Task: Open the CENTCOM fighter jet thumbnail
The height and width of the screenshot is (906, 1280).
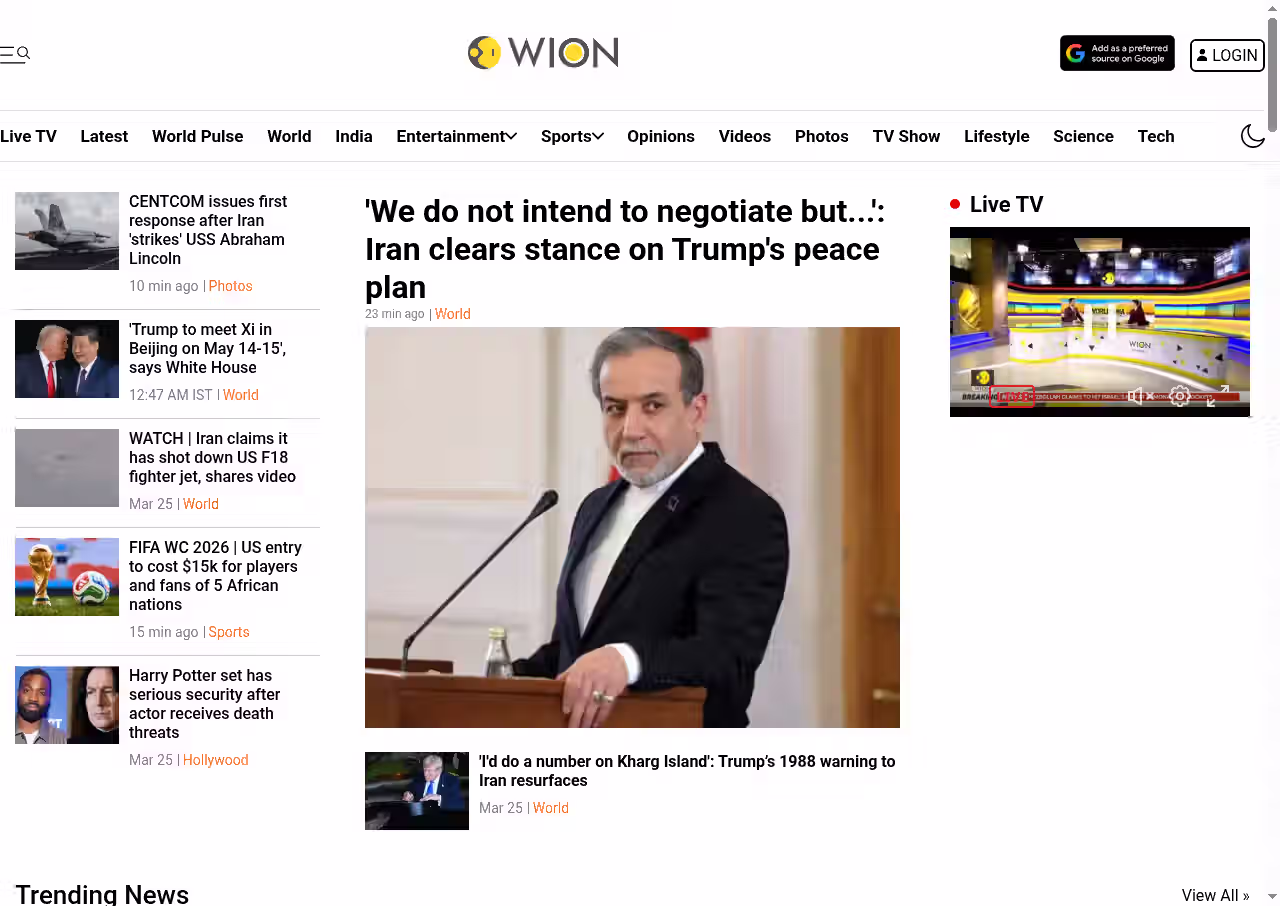Action: tap(67, 231)
